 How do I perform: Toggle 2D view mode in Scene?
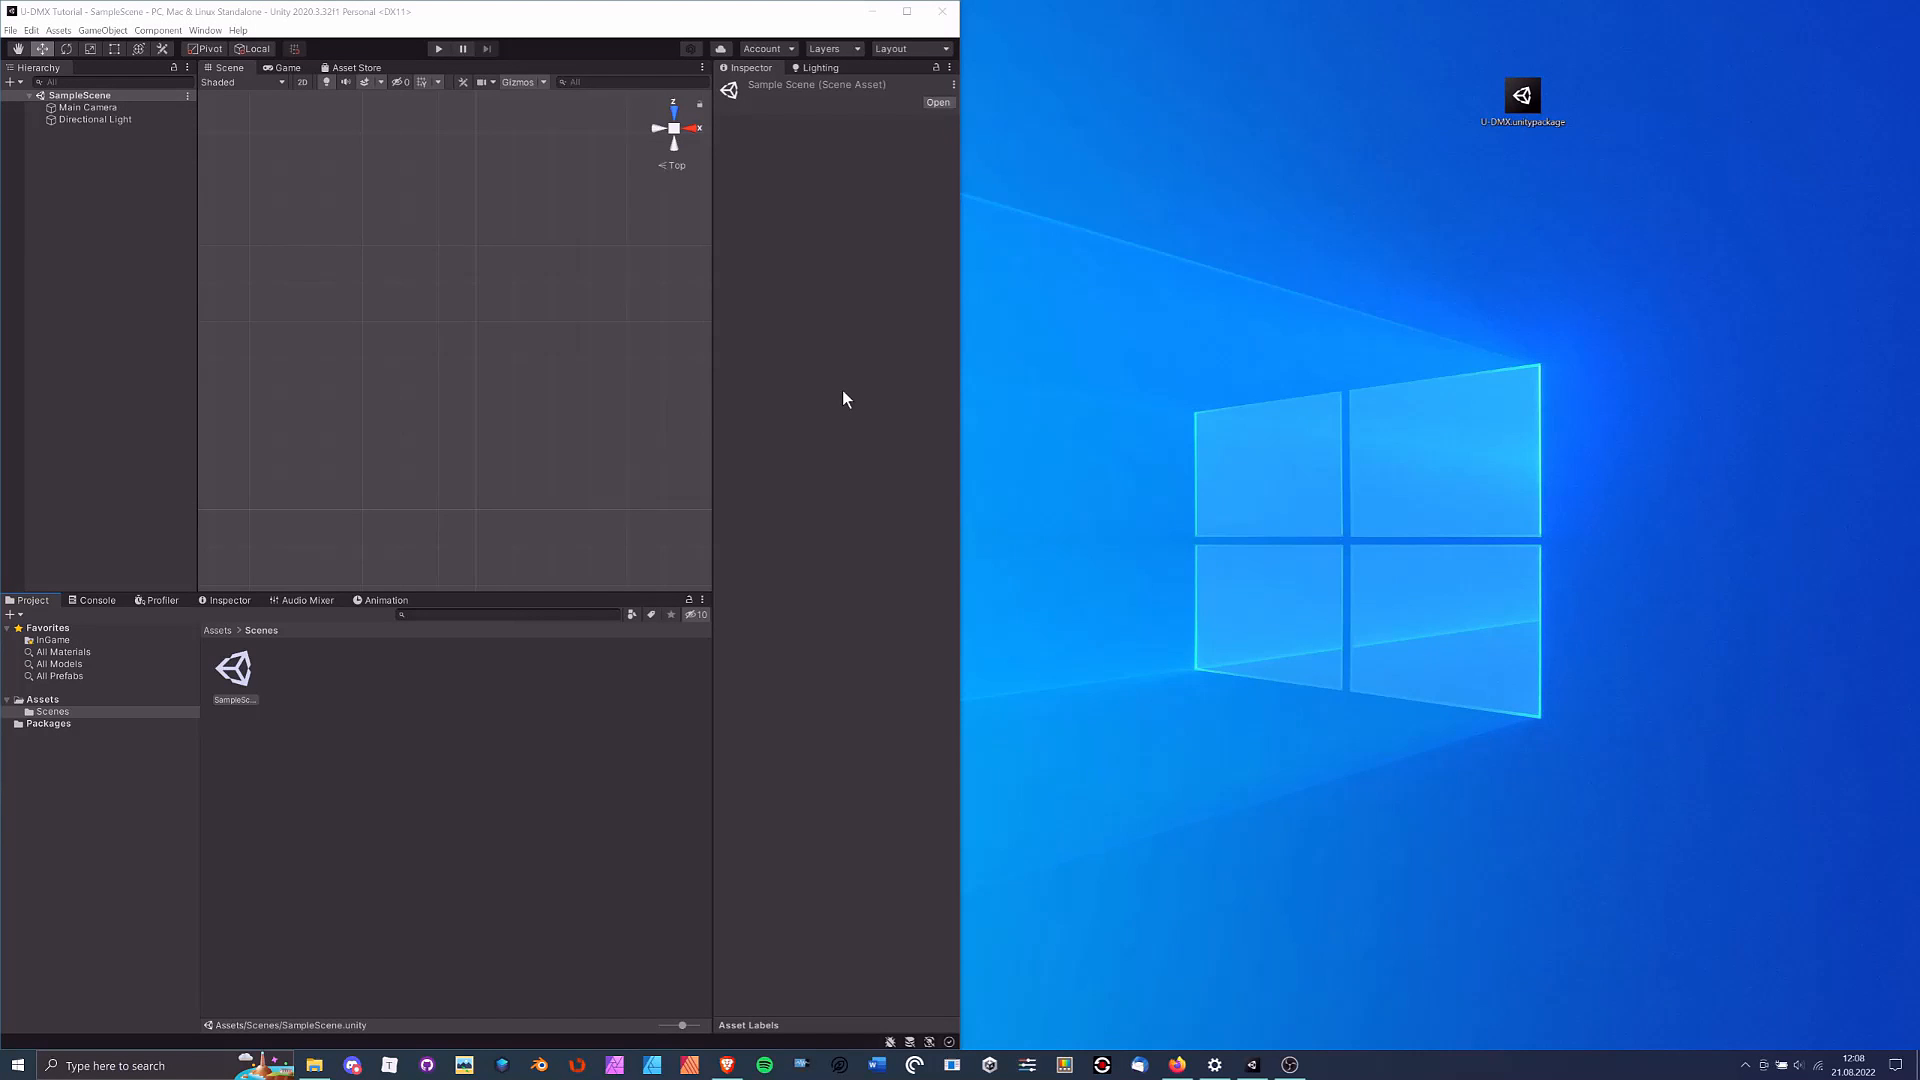[302, 82]
